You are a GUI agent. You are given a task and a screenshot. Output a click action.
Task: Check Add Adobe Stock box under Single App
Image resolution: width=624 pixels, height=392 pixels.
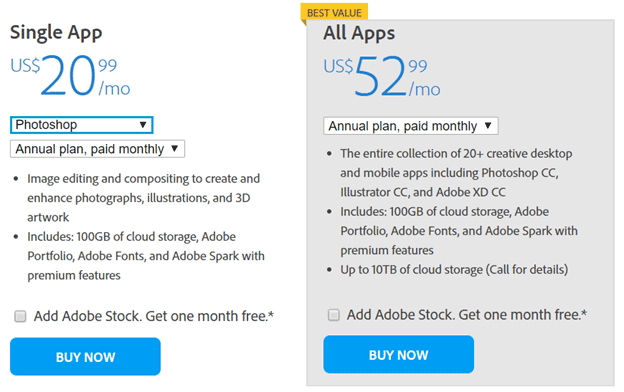(20, 316)
